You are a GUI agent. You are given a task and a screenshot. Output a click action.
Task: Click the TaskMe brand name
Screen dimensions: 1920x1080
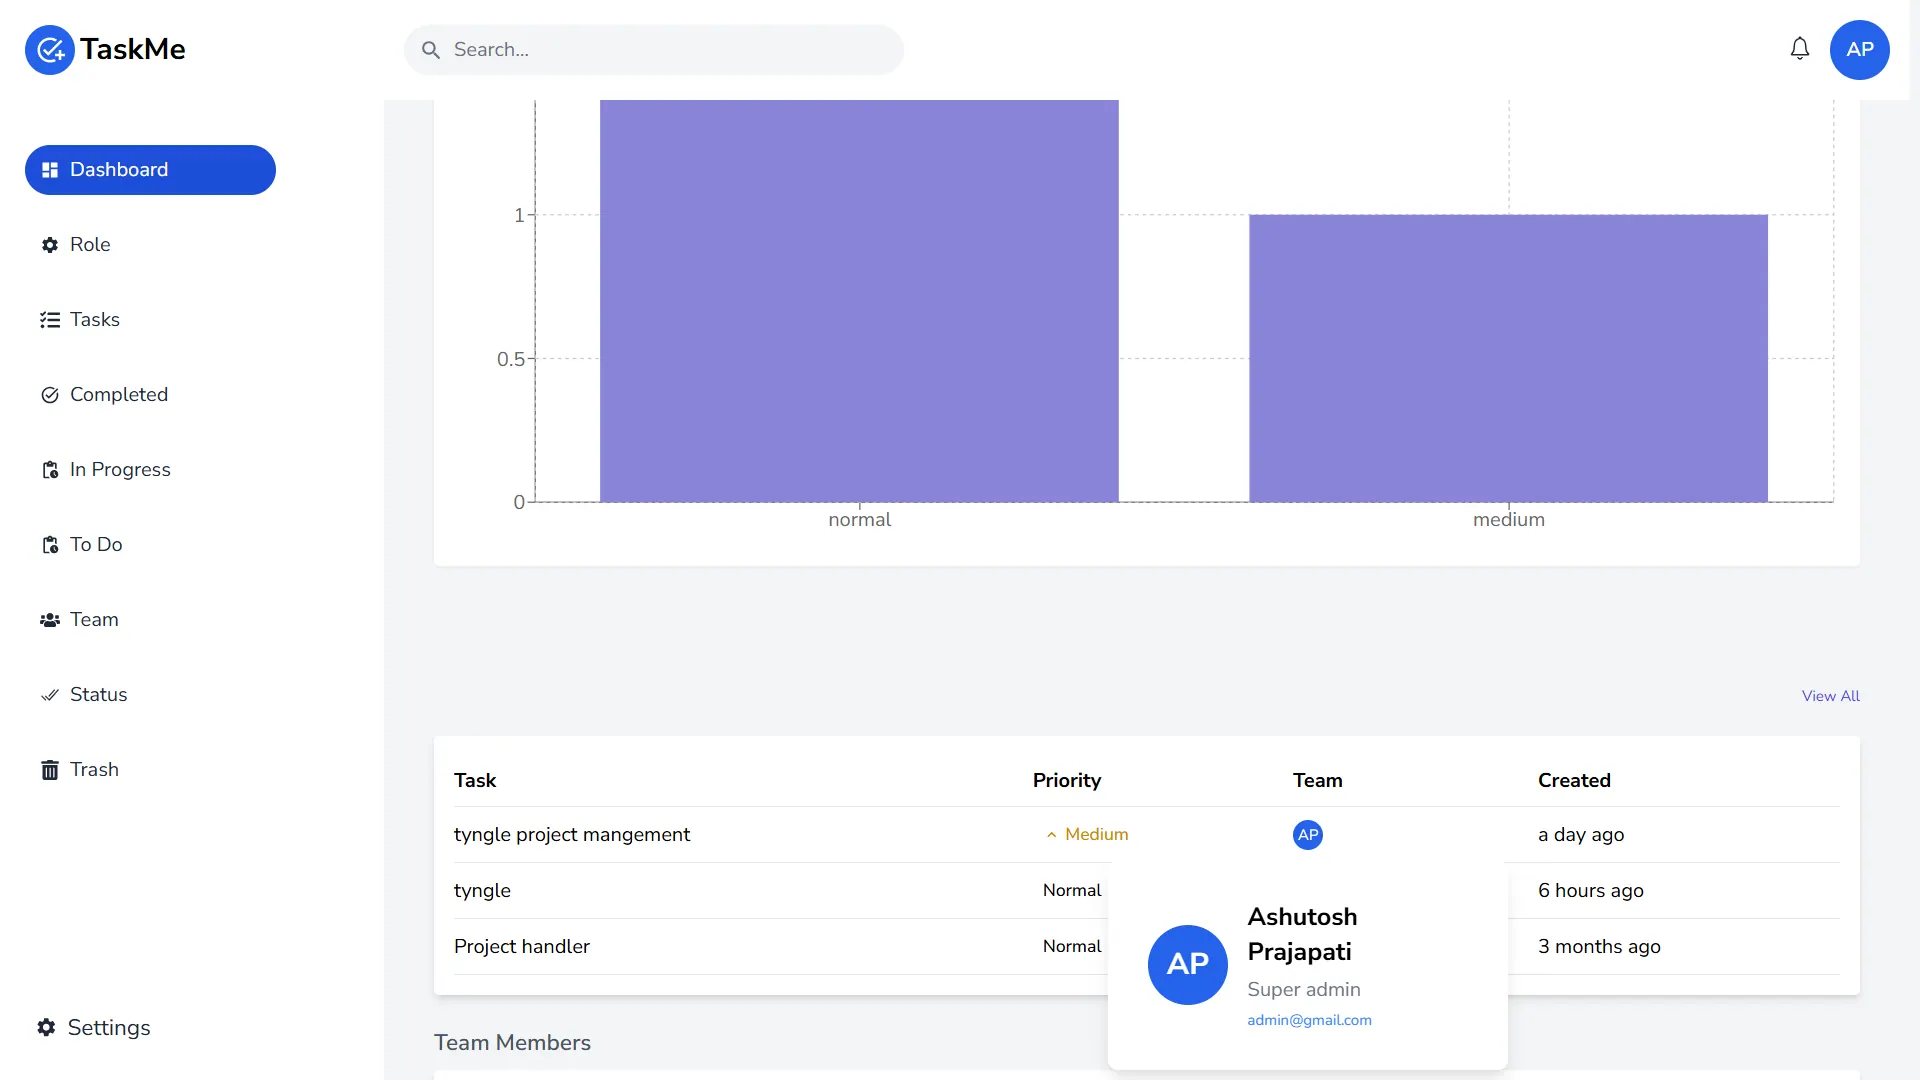point(132,49)
